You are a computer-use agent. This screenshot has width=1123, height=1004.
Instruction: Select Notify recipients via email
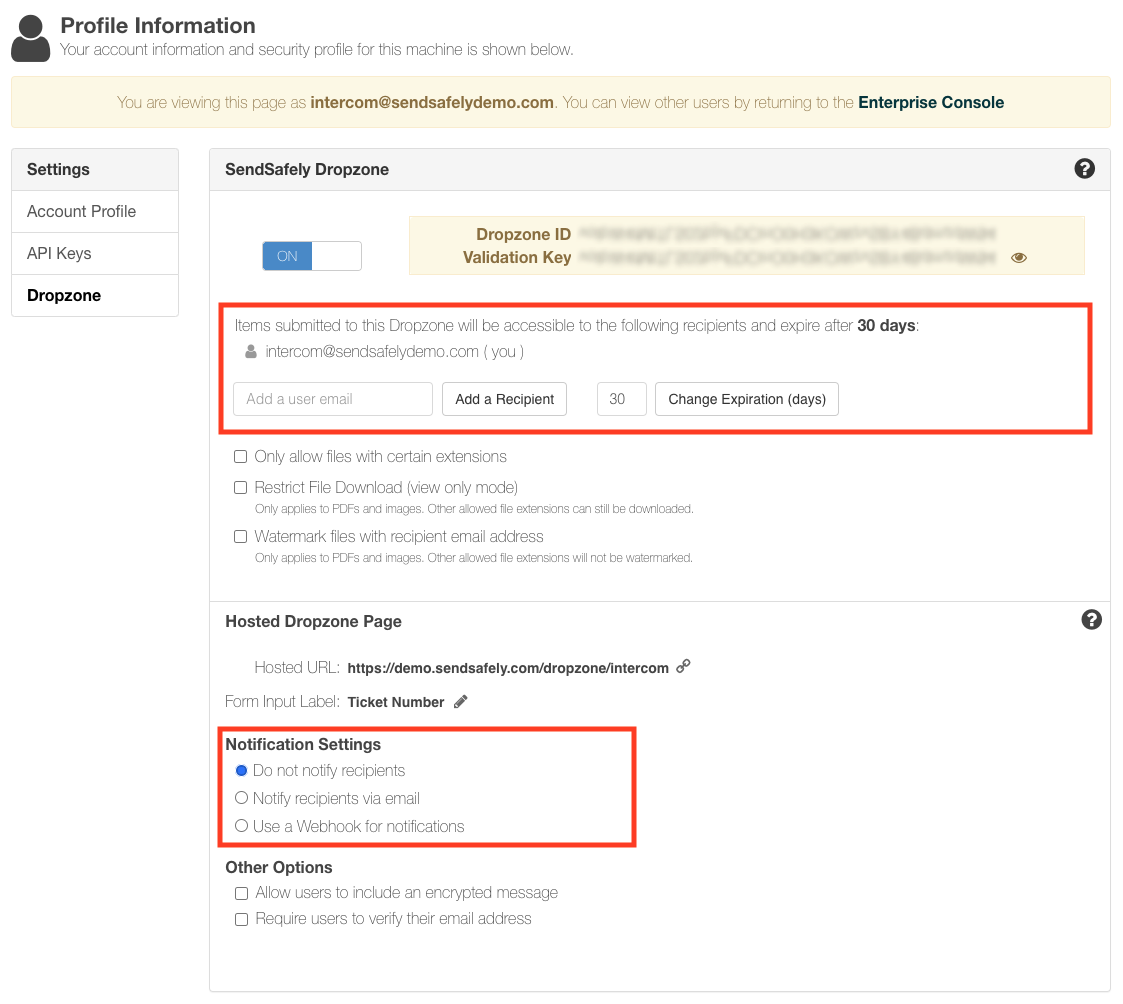pyautogui.click(x=241, y=798)
